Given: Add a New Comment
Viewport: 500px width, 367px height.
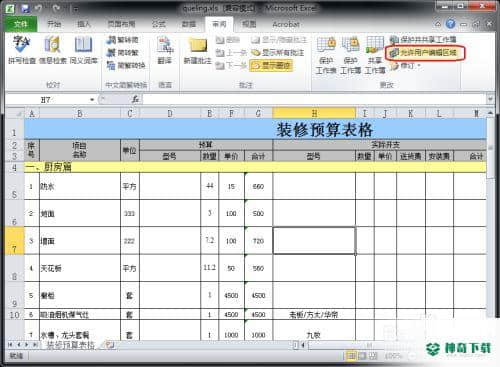Looking at the screenshot, I should (x=198, y=50).
